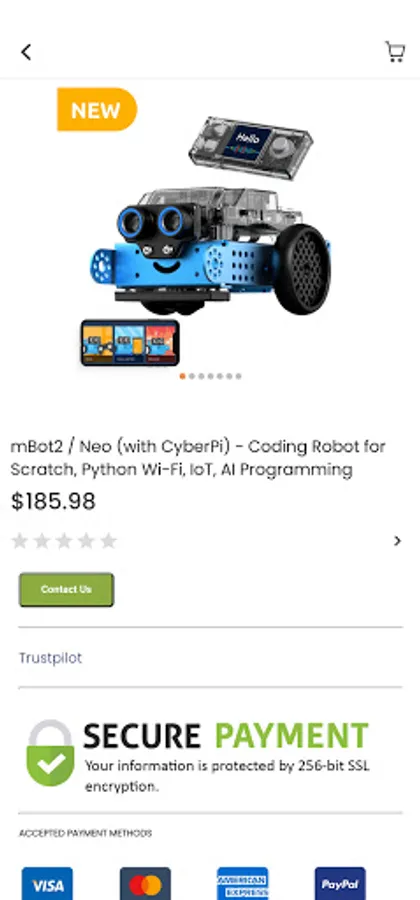
Task: Select the first orange carousel dot
Action: [182, 377]
